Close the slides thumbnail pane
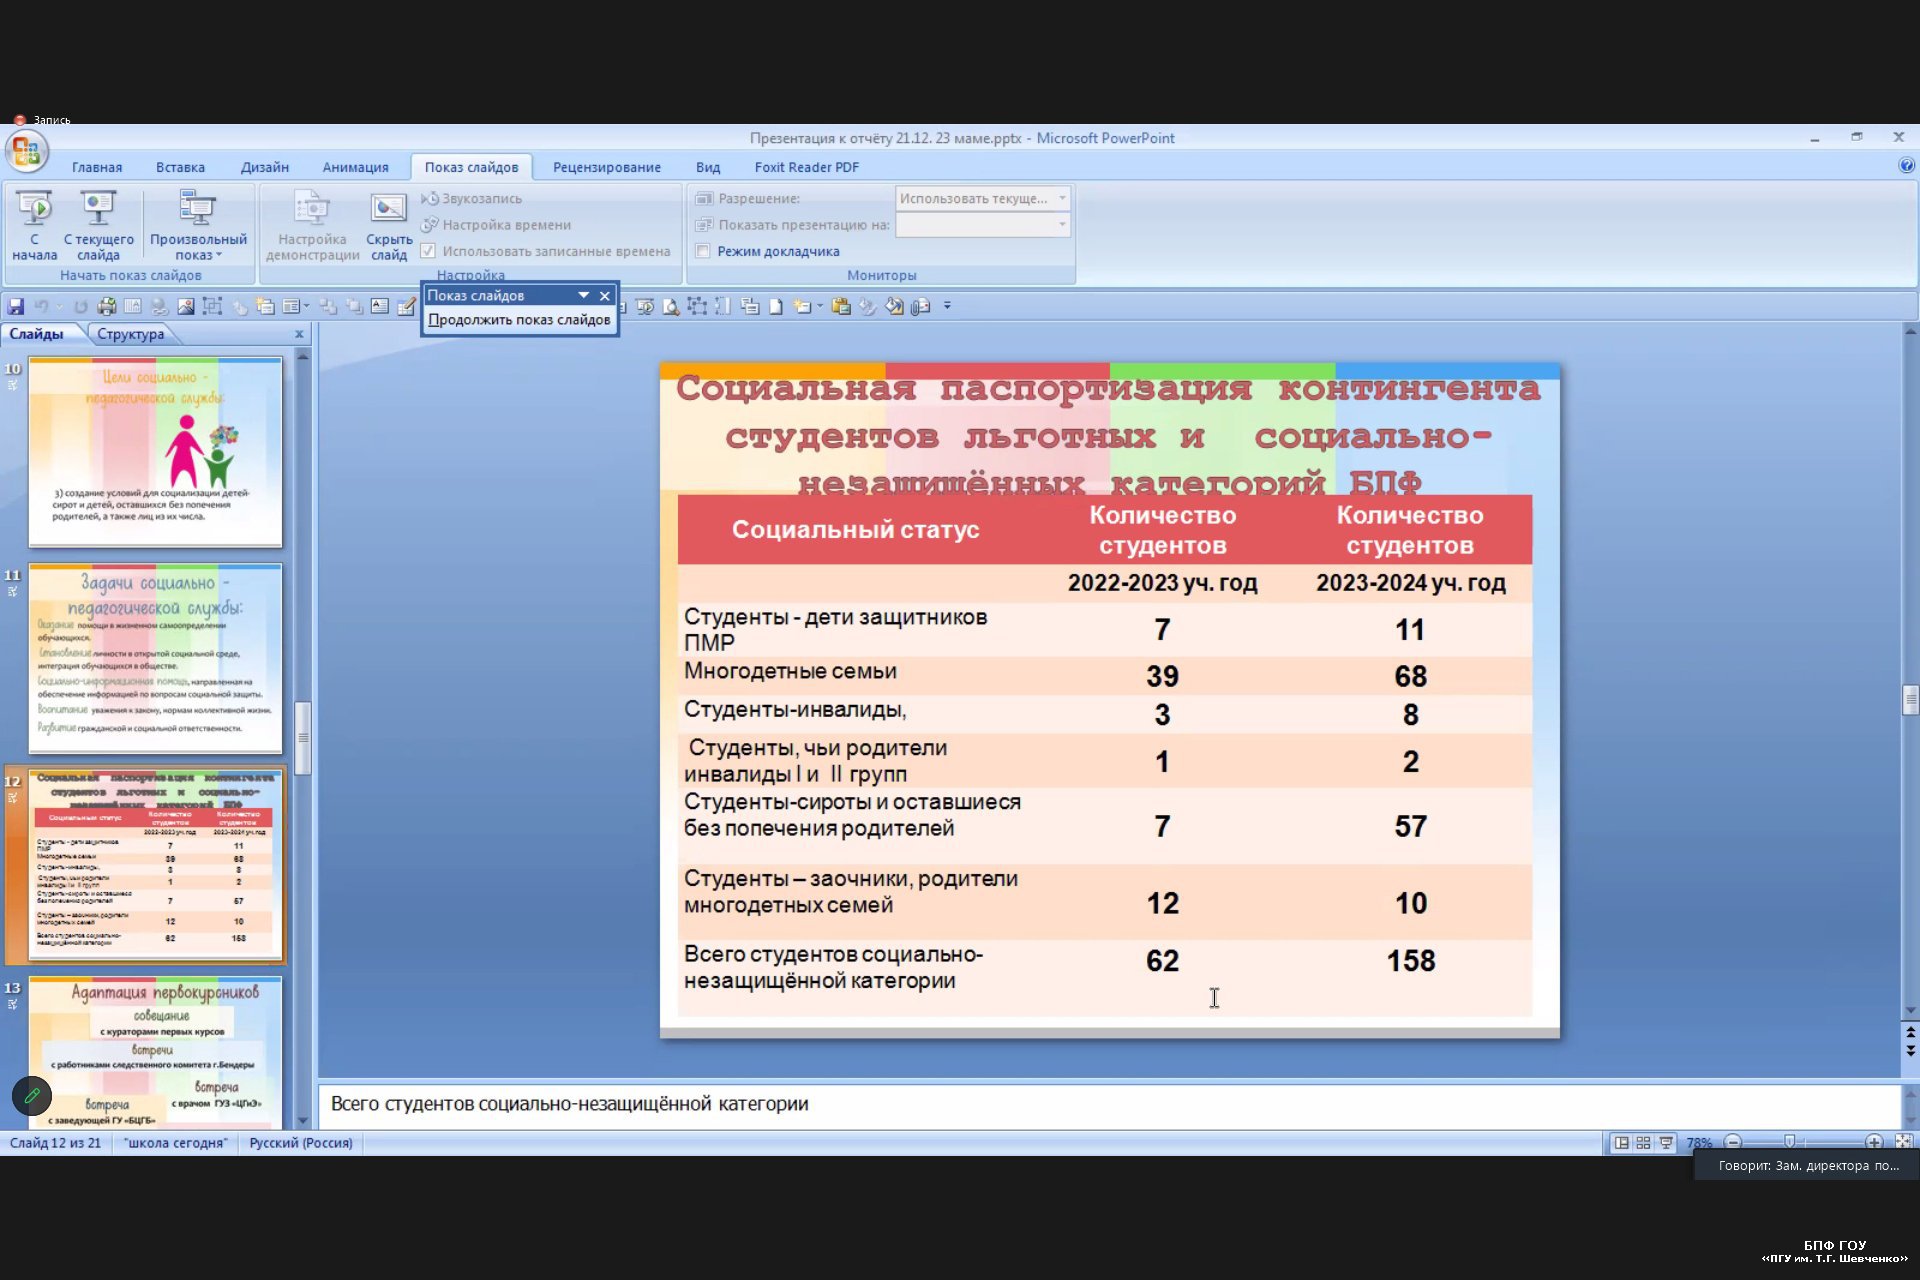The width and height of the screenshot is (1920, 1280). click(x=299, y=334)
